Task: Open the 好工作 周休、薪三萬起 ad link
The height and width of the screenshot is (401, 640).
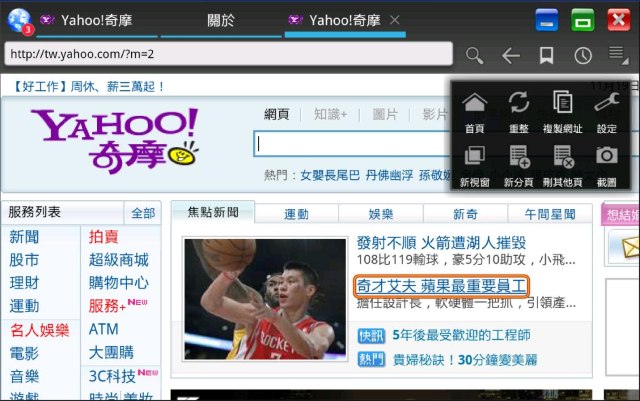Action: pos(88,87)
